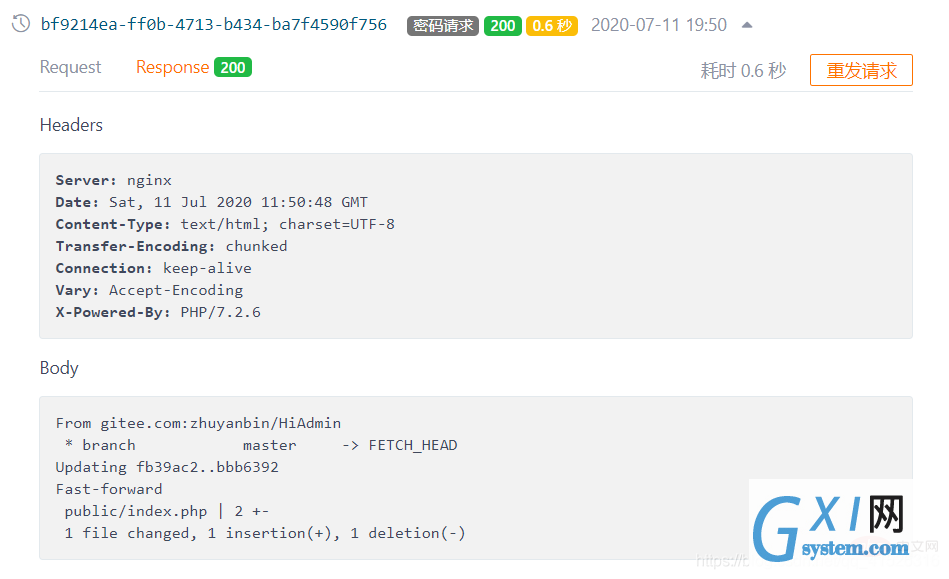This screenshot has width=949, height=579.
Task: Click the GXI 网 logo image
Action: 830,517
